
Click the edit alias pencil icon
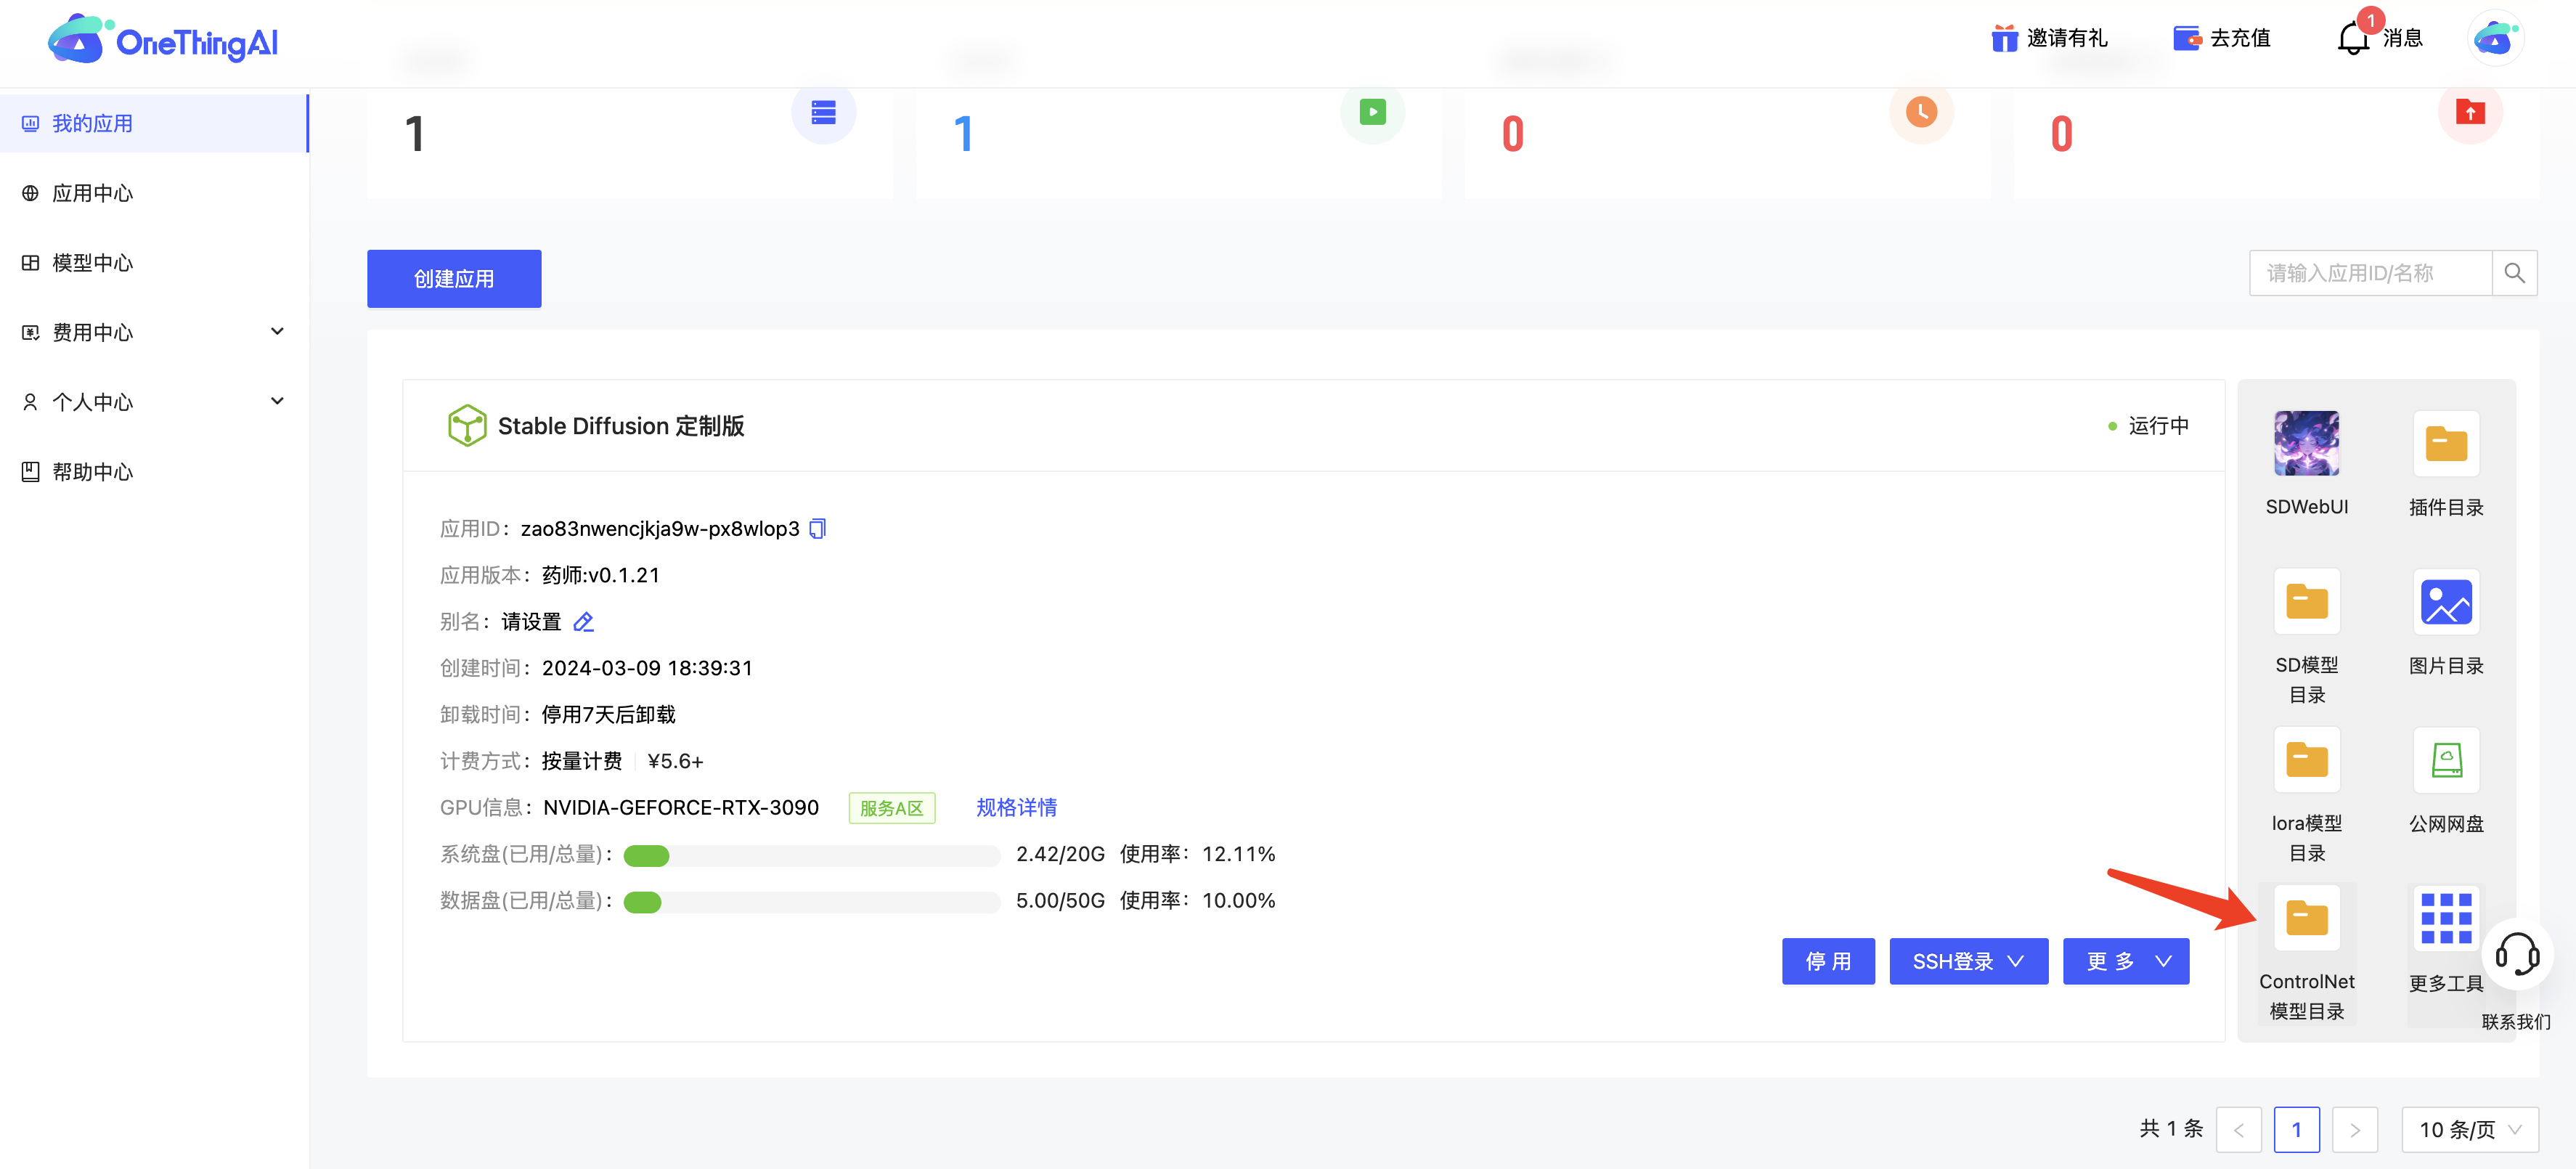coord(584,622)
